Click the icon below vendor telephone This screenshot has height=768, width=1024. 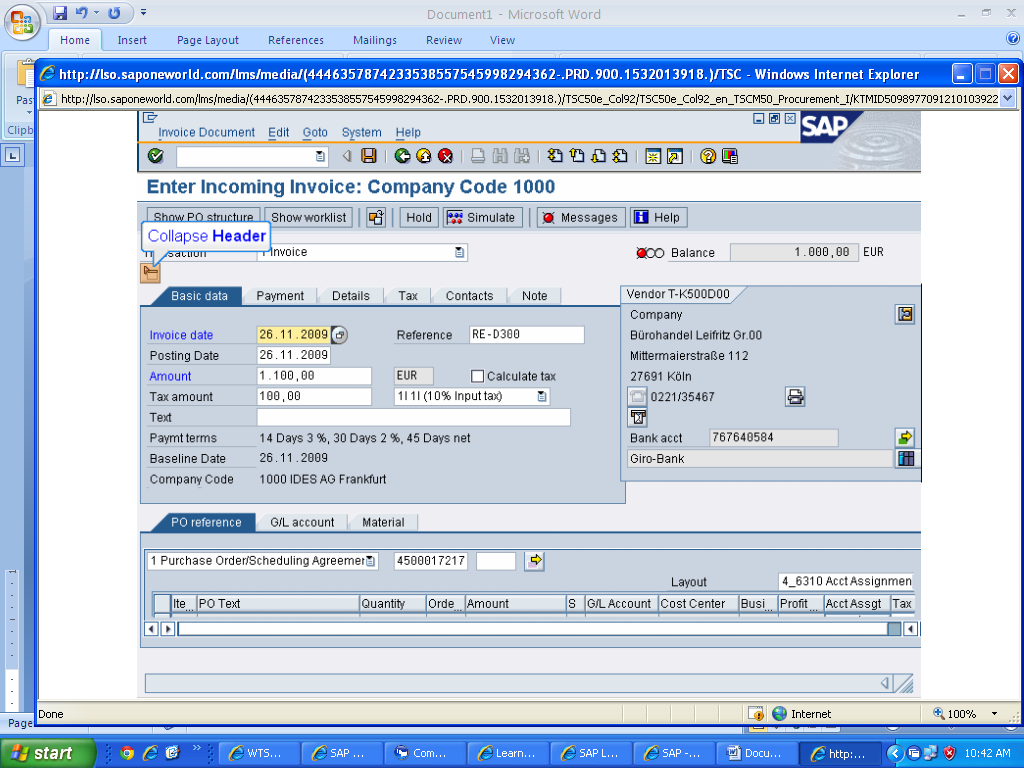(x=637, y=417)
